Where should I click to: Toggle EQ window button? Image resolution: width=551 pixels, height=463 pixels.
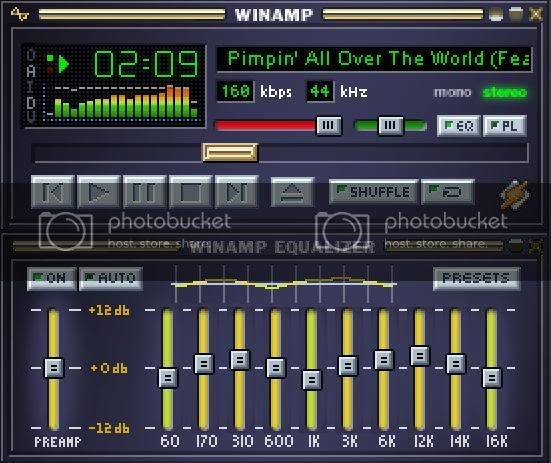tap(459, 126)
